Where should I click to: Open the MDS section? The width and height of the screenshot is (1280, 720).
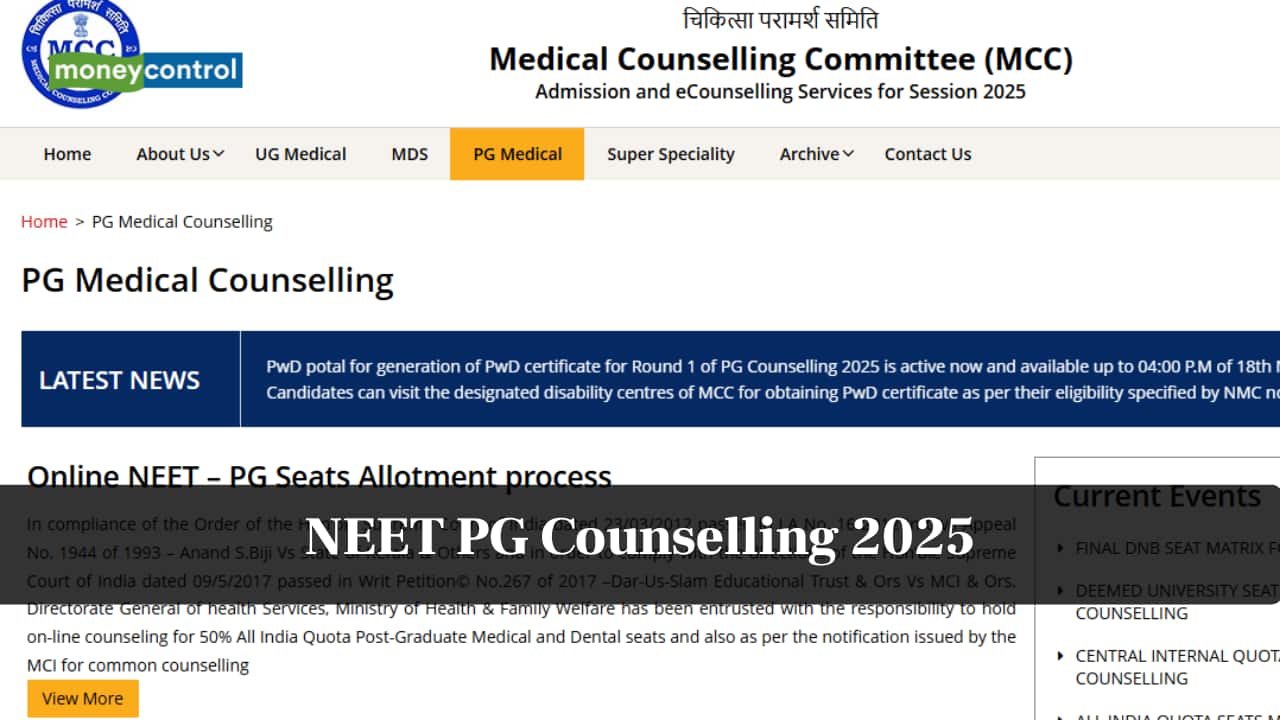tap(409, 154)
